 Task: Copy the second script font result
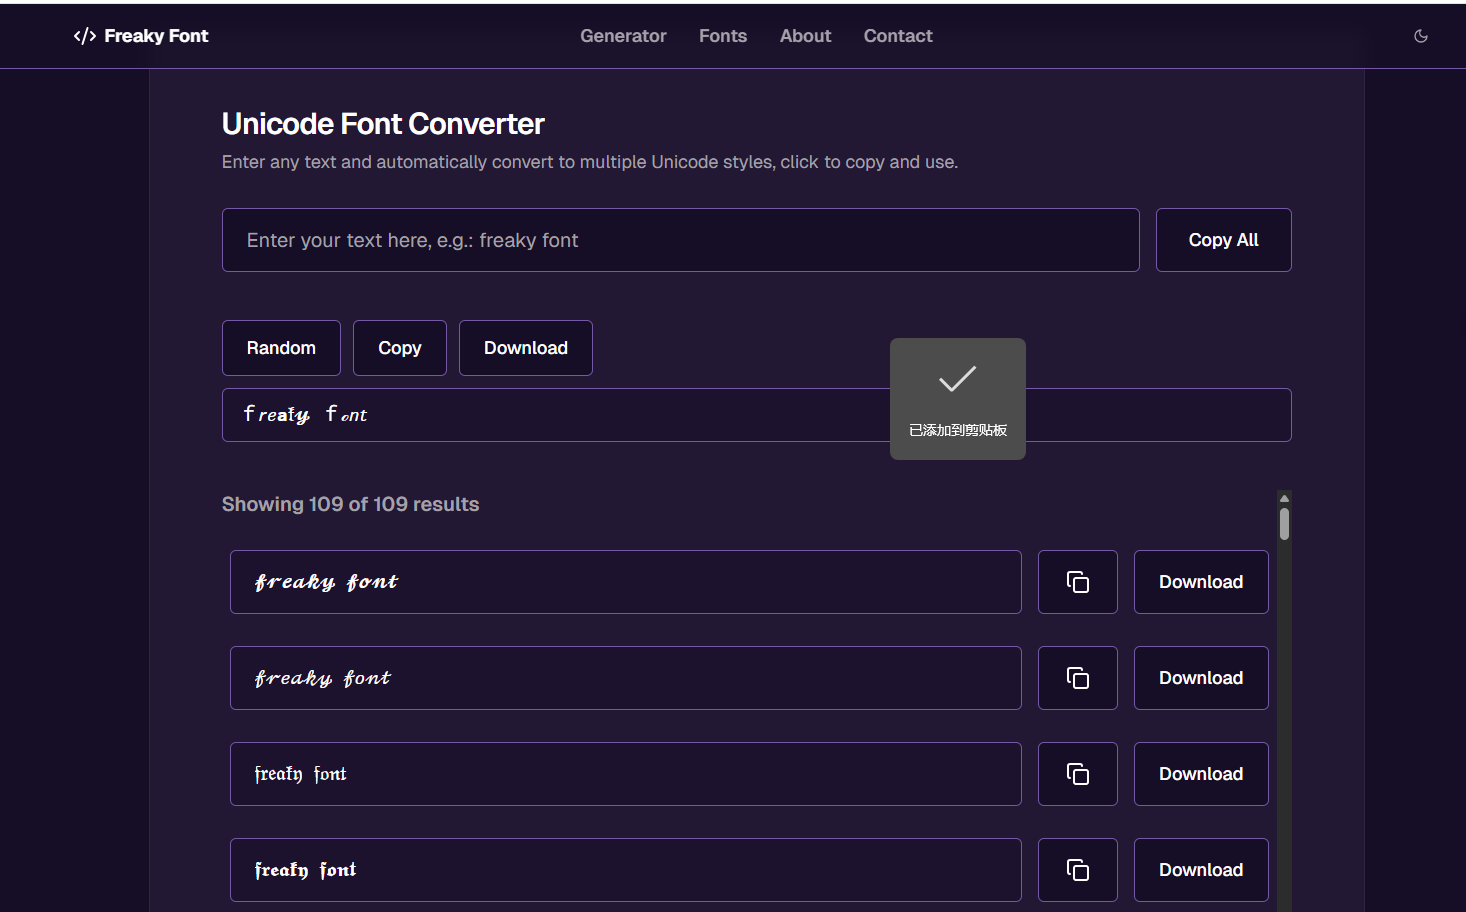pos(1077,678)
